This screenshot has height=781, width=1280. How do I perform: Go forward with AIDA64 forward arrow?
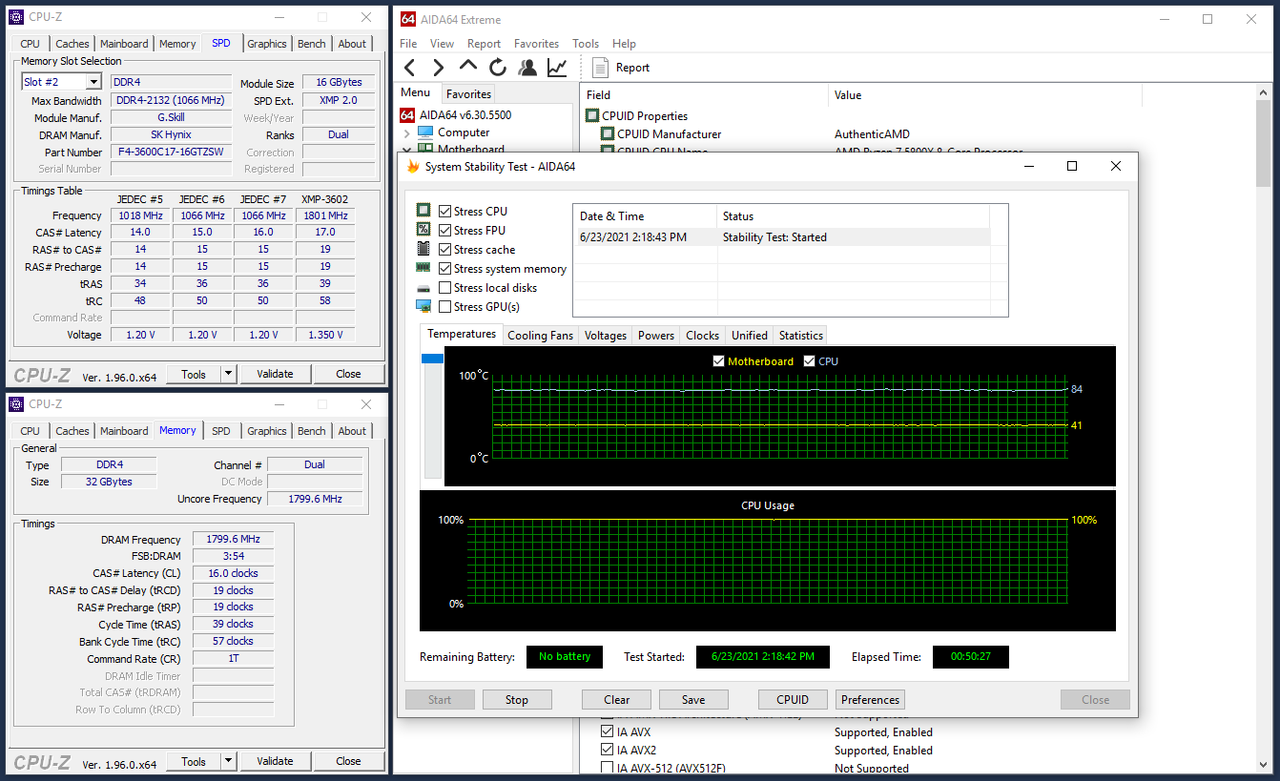pyautogui.click(x=438, y=67)
